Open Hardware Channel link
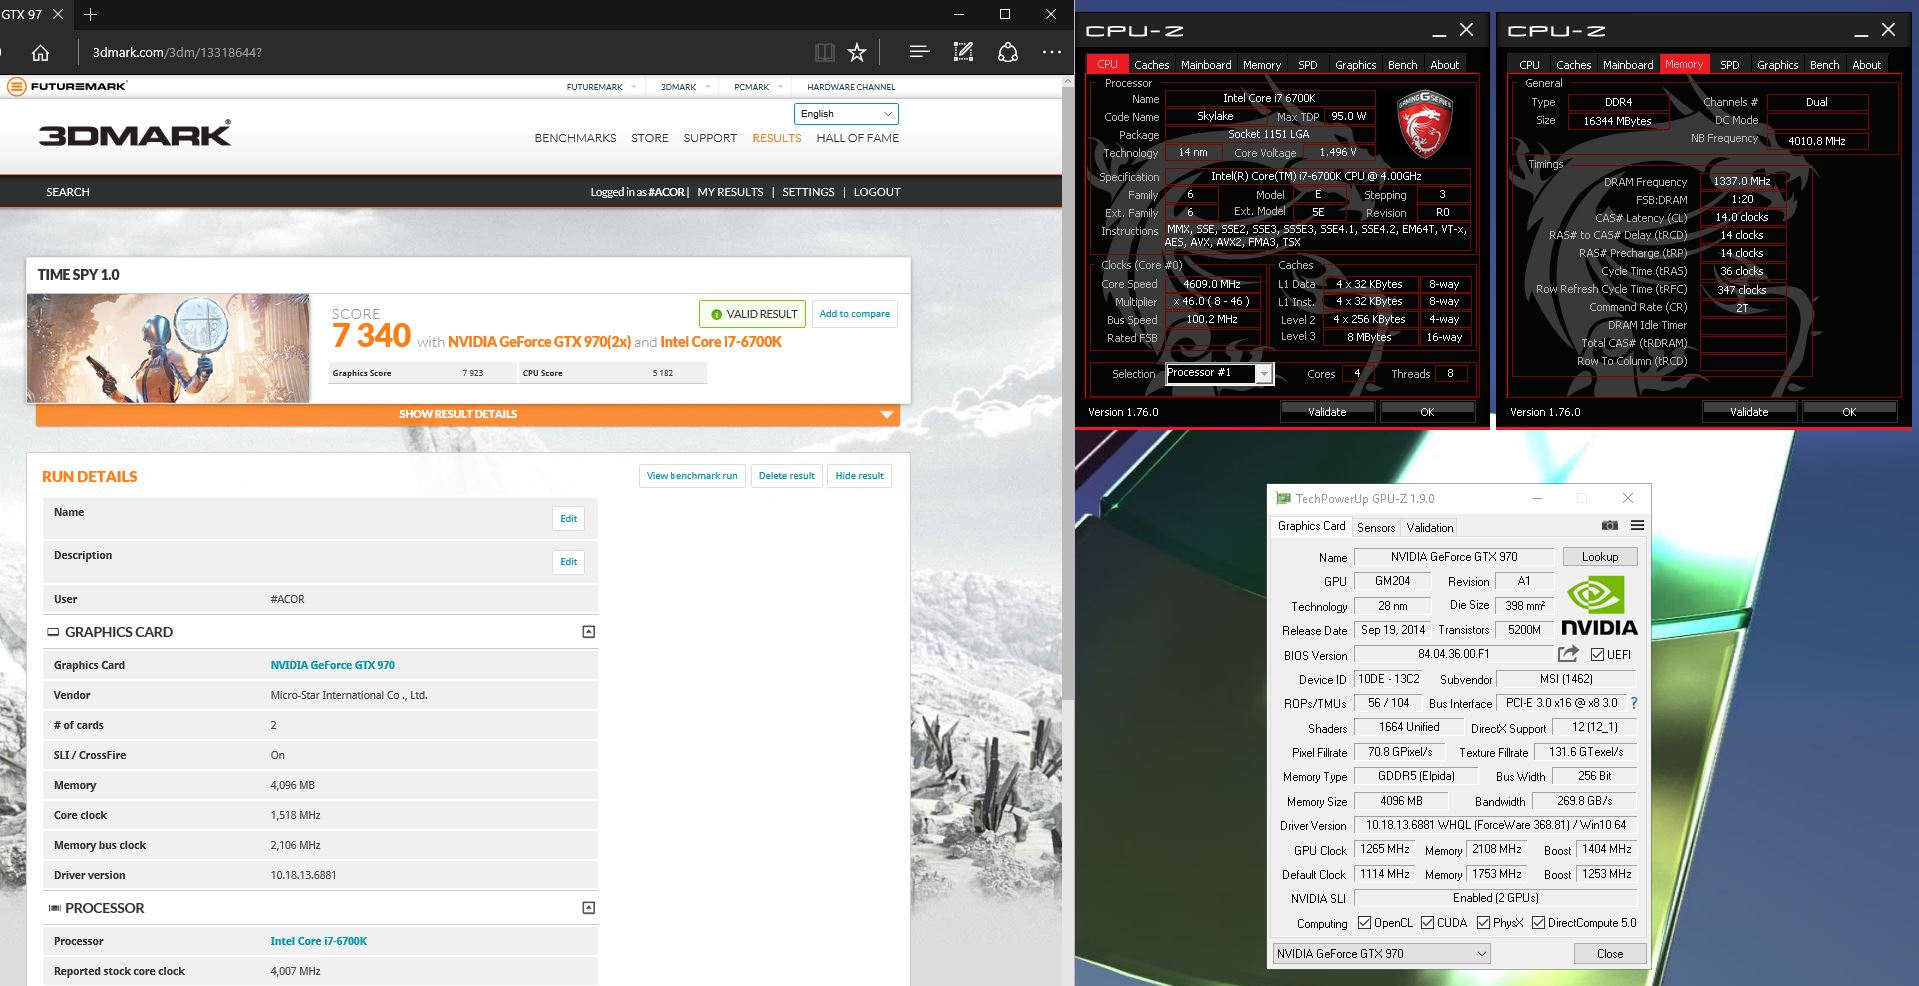Image resolution: width=1919 pixels, height=986 pixels. click(851, 87)
